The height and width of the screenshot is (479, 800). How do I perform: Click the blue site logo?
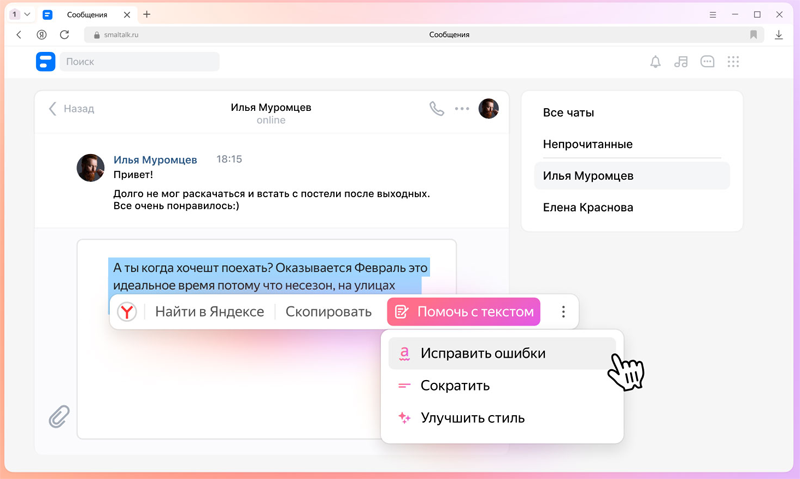pos(45,62)
